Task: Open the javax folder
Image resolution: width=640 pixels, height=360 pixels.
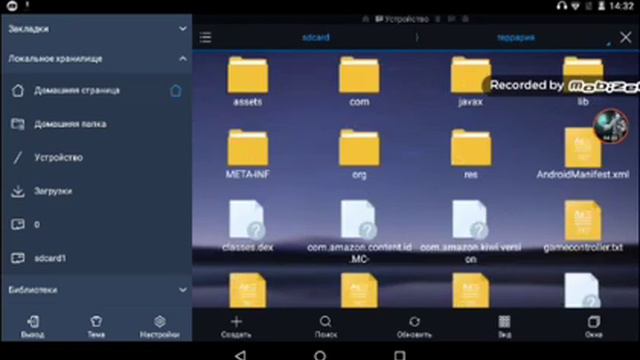Action: [470, 82]
